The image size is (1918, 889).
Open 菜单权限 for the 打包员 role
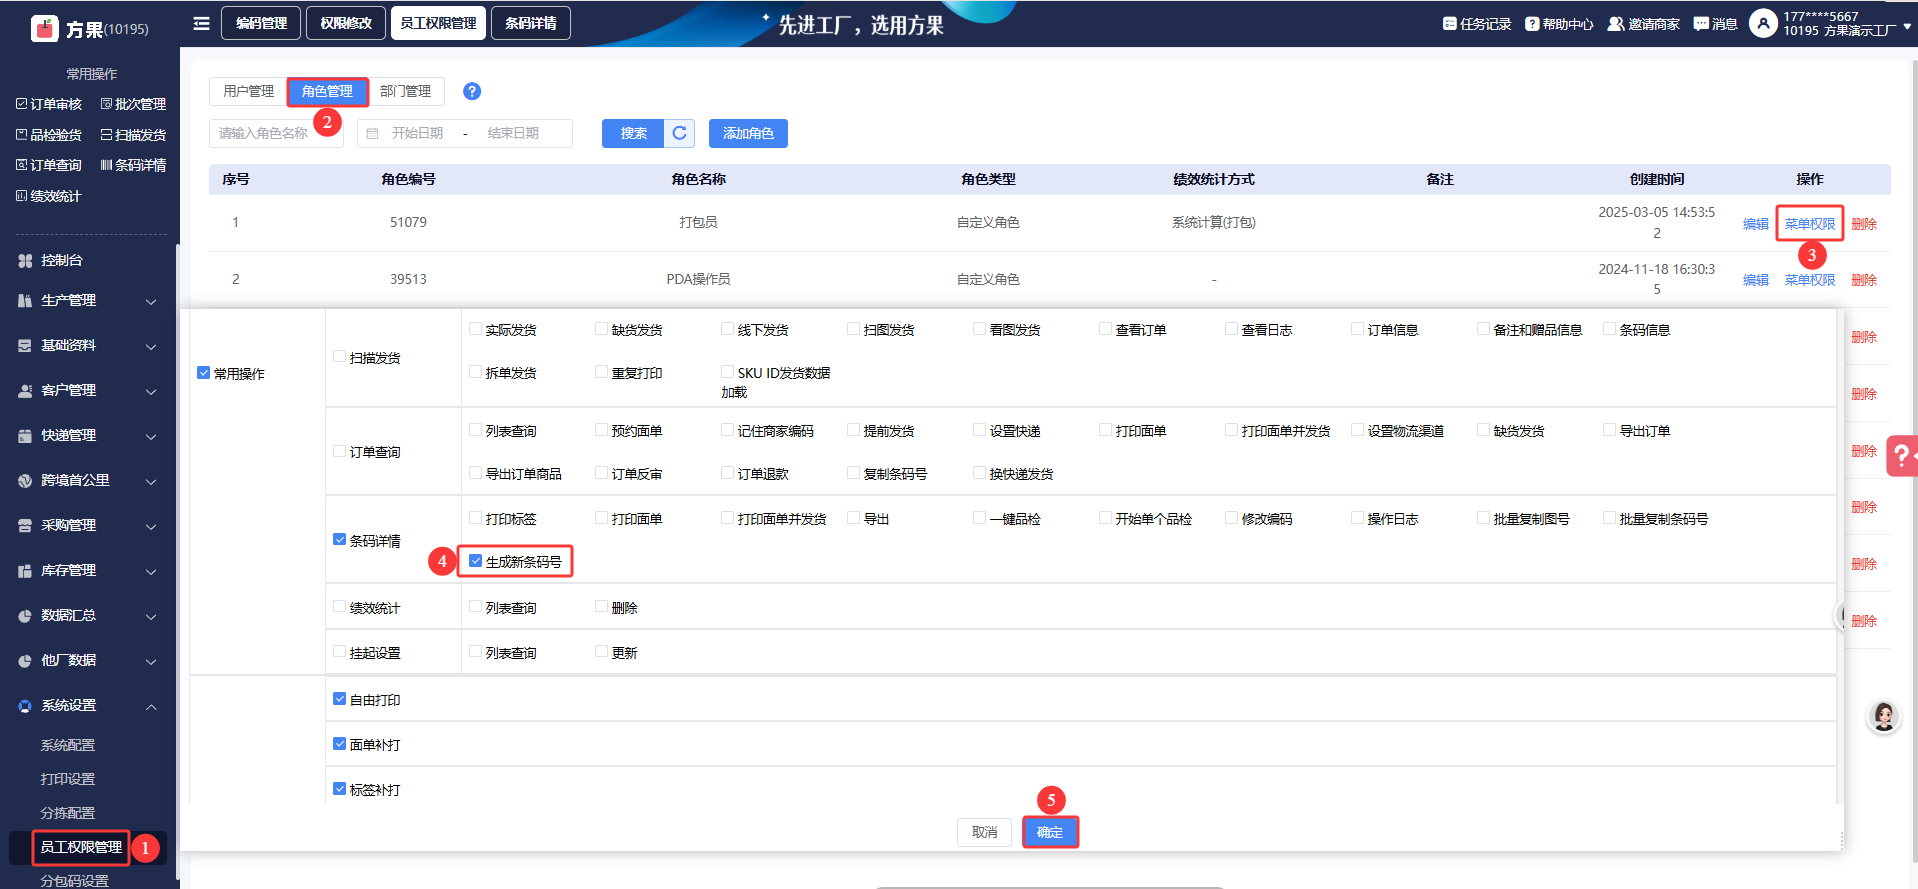click(x=1809, y=224)
